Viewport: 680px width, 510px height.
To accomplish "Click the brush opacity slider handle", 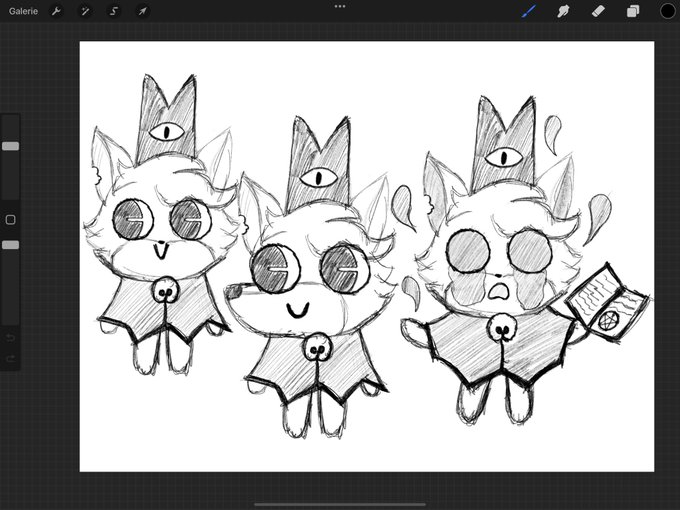I will 10,245.
